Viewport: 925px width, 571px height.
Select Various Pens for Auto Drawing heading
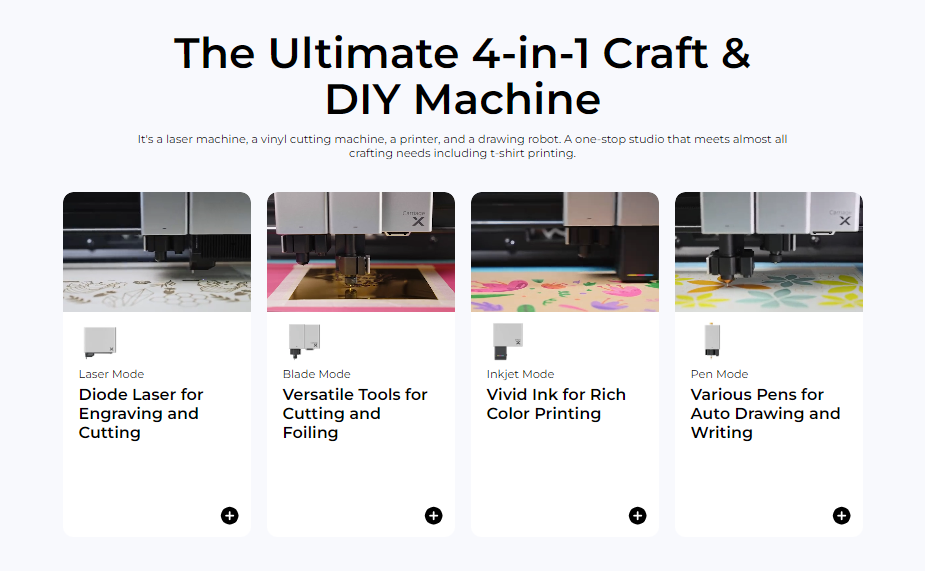point(765,414)
